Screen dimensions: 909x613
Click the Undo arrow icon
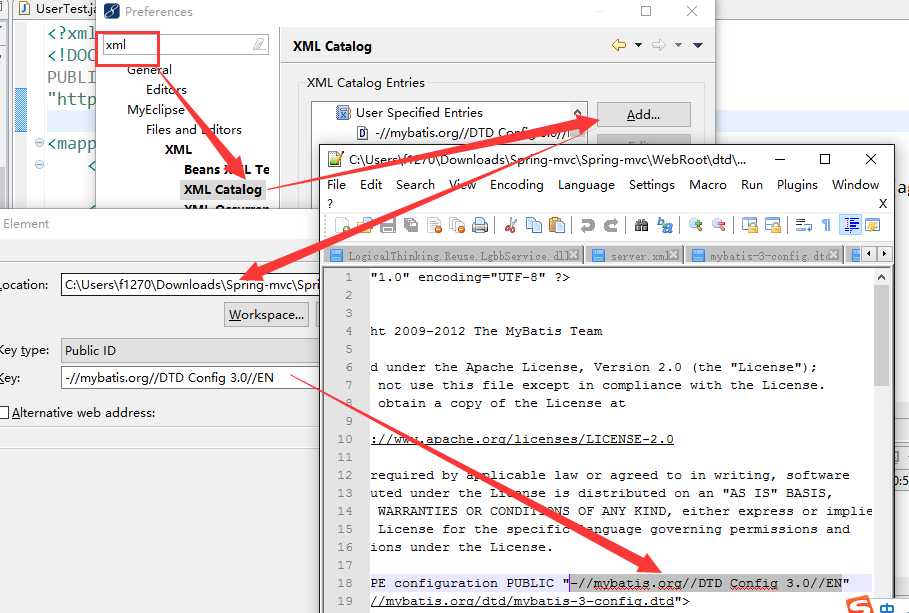588,225
